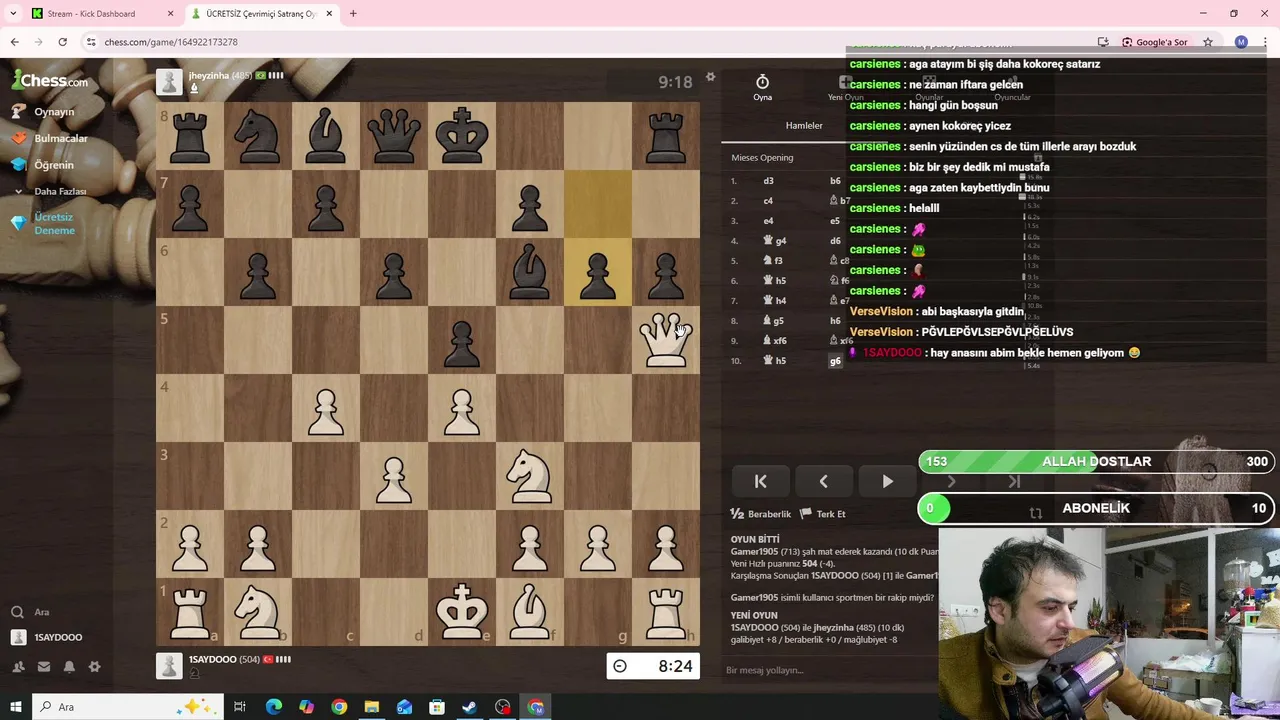The height and width of the screenshot is (720, 1280).
Task: Select the highlighted g6 move in row 10
Action: [x=836, y=361]
